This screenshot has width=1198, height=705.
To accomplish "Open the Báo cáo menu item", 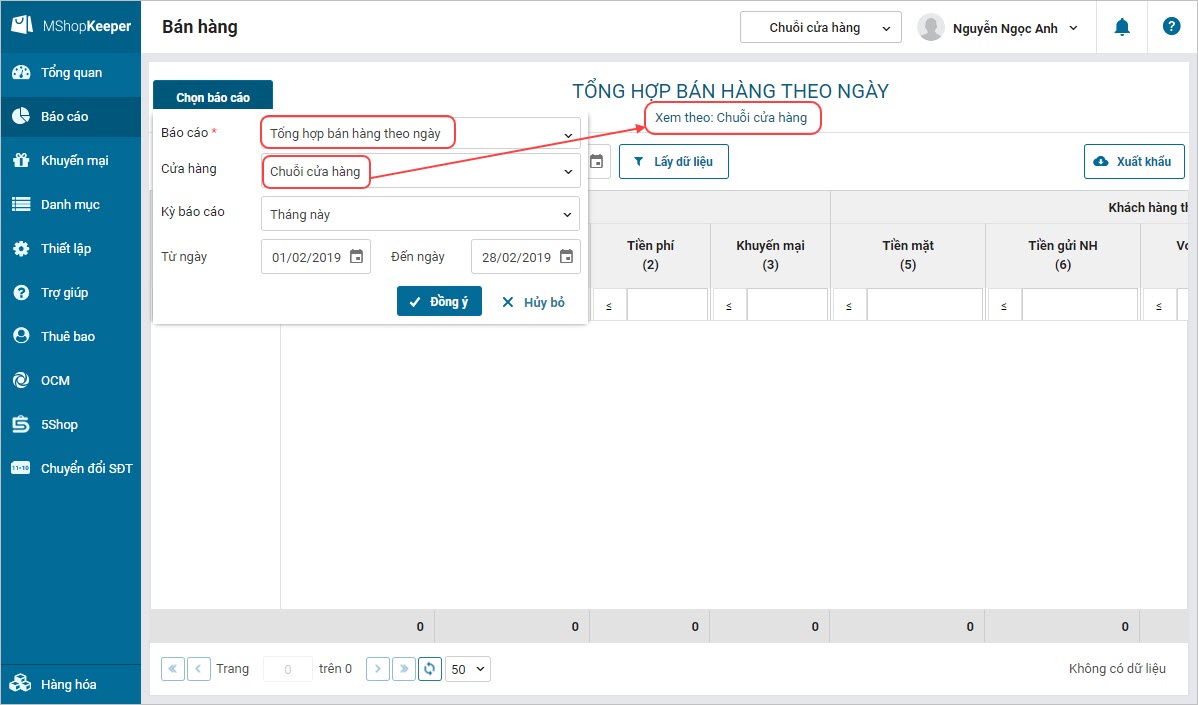I will tap(70, 116).
